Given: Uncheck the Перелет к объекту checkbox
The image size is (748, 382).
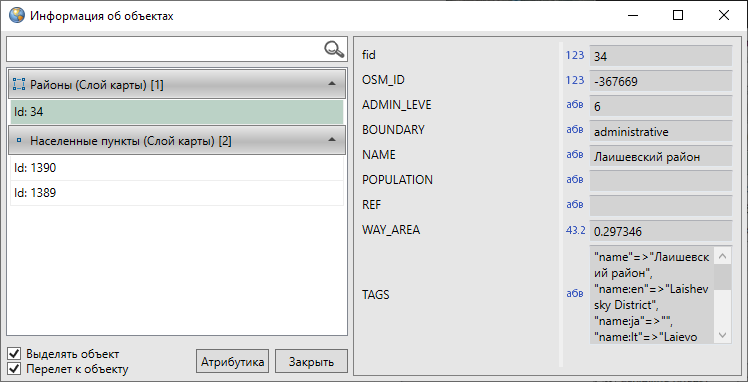Looking at the screenshot, I should coord(15,369).
